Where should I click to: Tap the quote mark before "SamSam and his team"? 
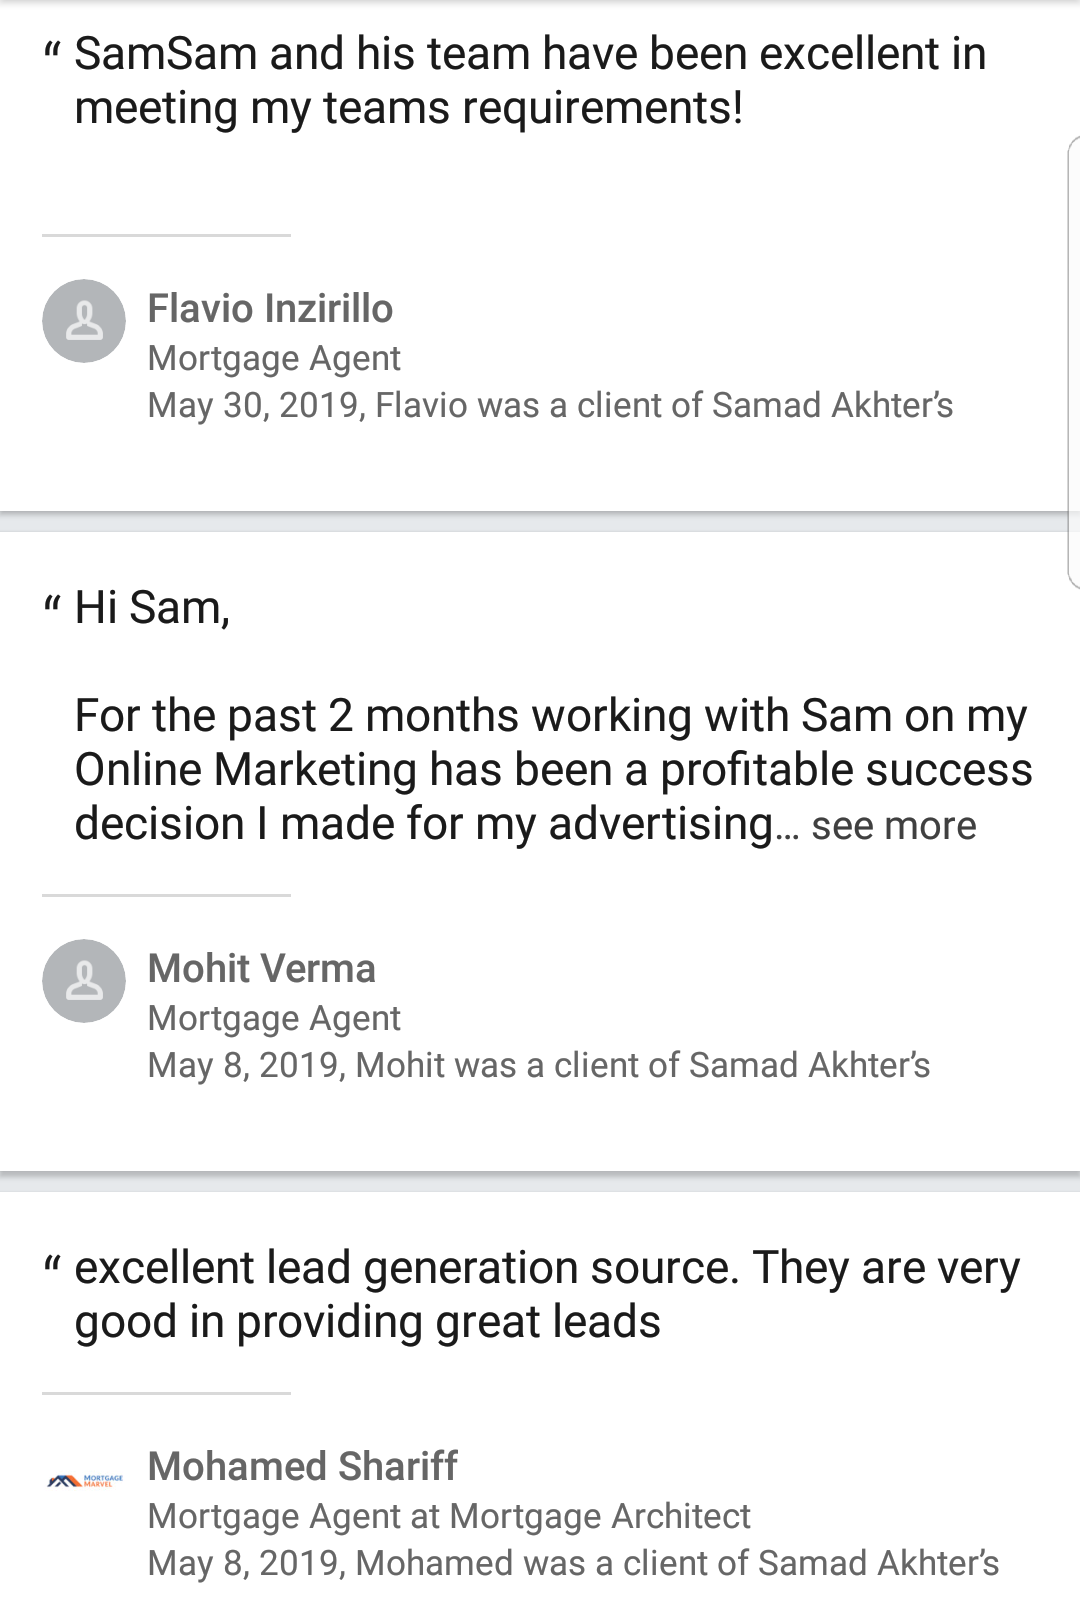click(x=53, y=50)
